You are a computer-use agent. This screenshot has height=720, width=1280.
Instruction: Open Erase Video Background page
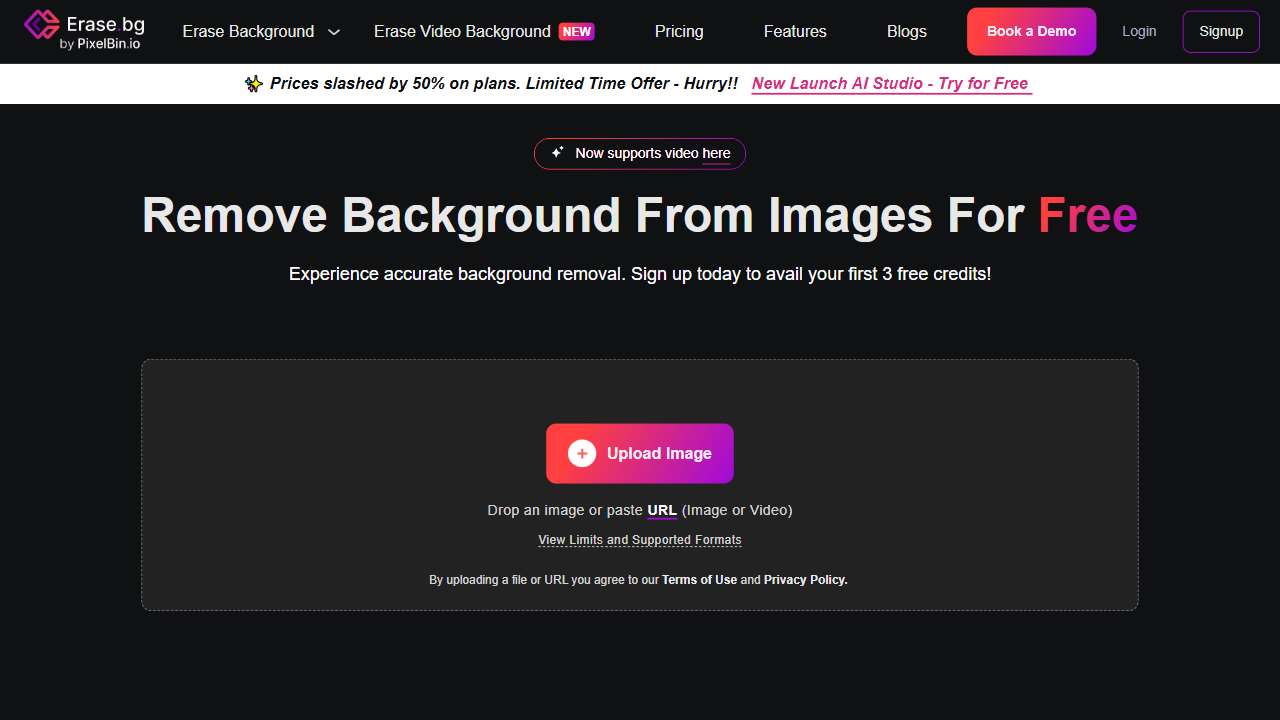point(462,32)
